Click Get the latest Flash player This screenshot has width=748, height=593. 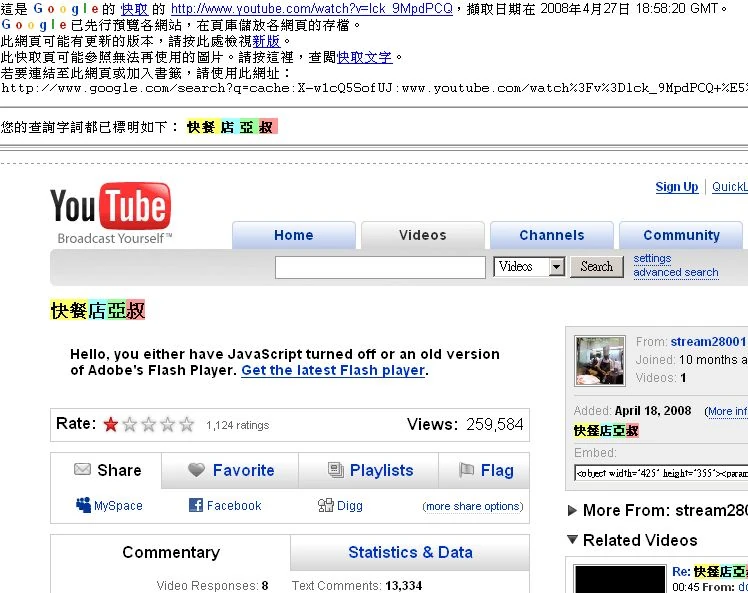(333, 371)
